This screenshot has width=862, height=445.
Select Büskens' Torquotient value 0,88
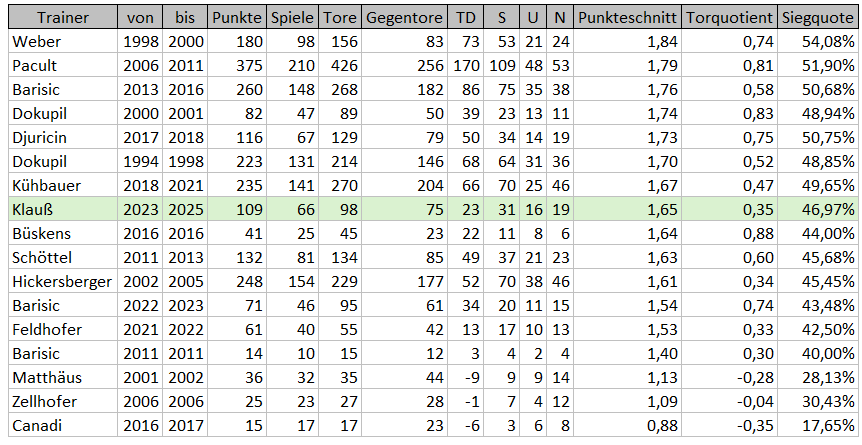click(x=730, y=233)
